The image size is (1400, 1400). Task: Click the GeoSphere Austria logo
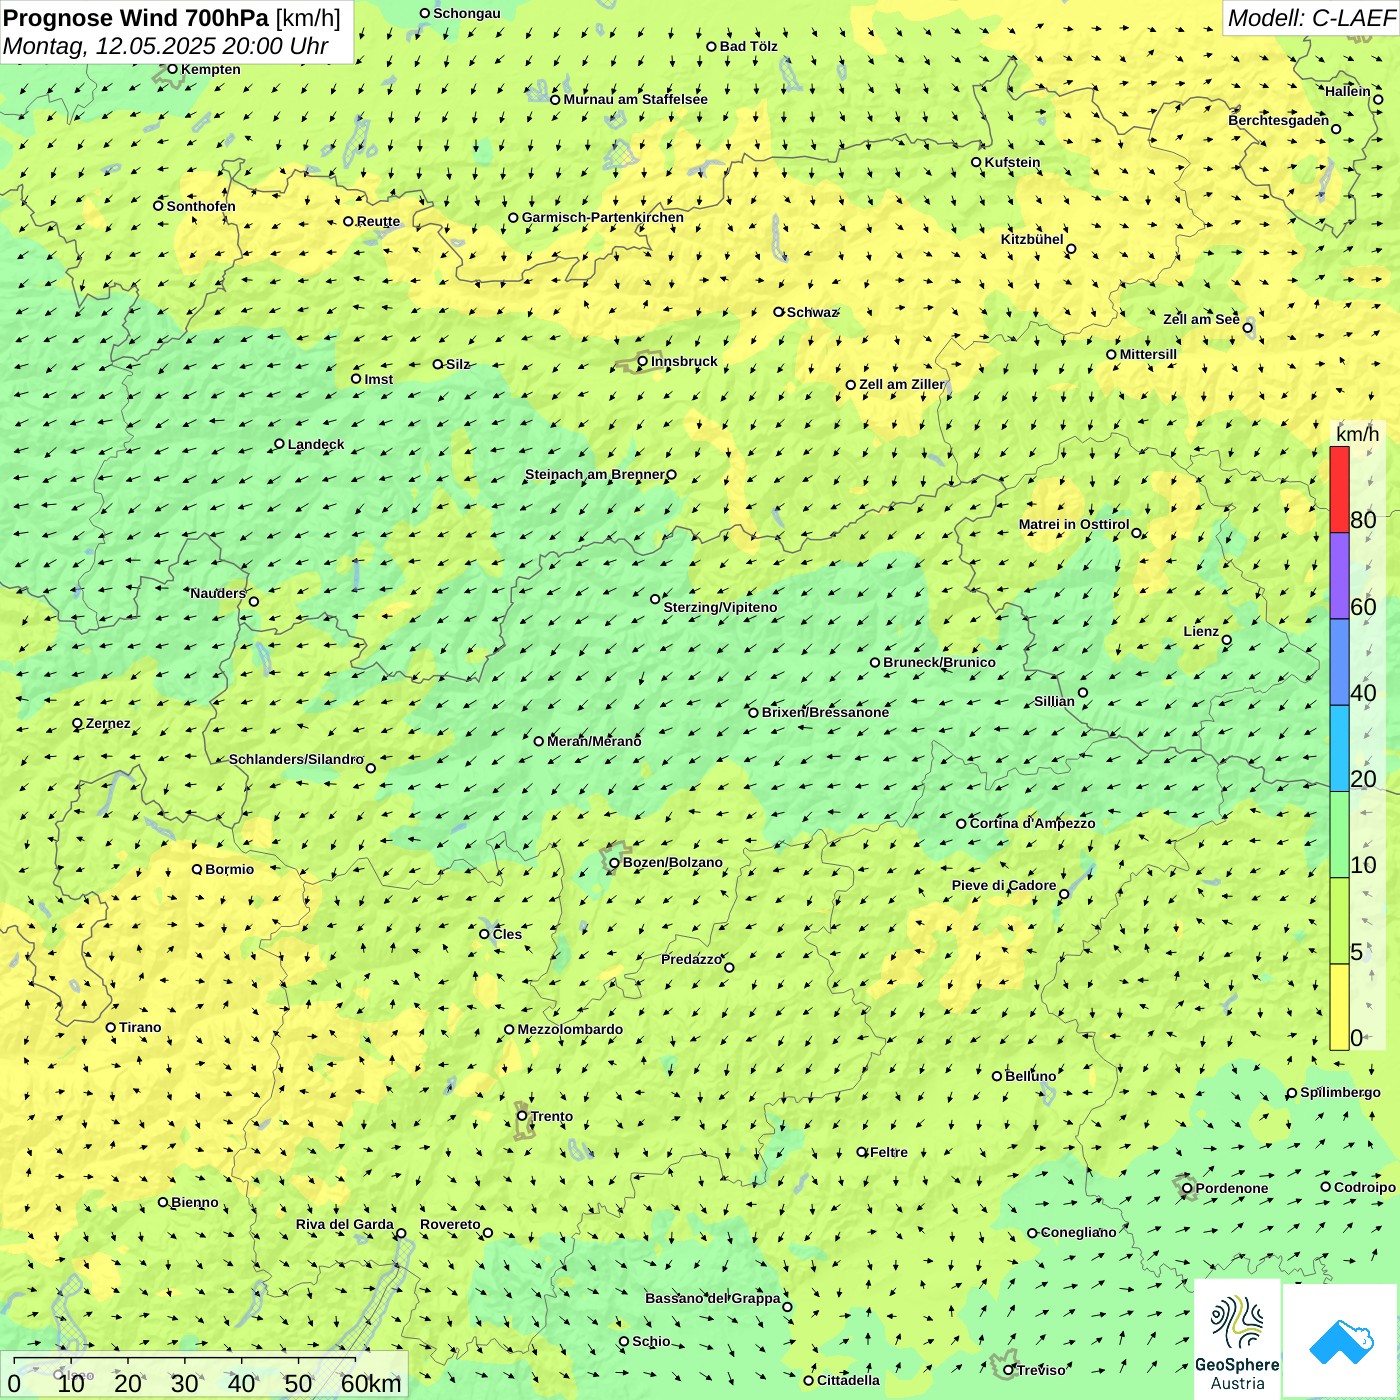(1237, 1340)
